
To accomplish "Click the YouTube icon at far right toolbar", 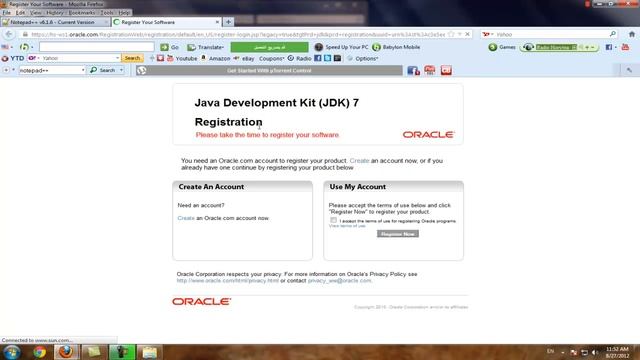I will [x=625, y=47].
